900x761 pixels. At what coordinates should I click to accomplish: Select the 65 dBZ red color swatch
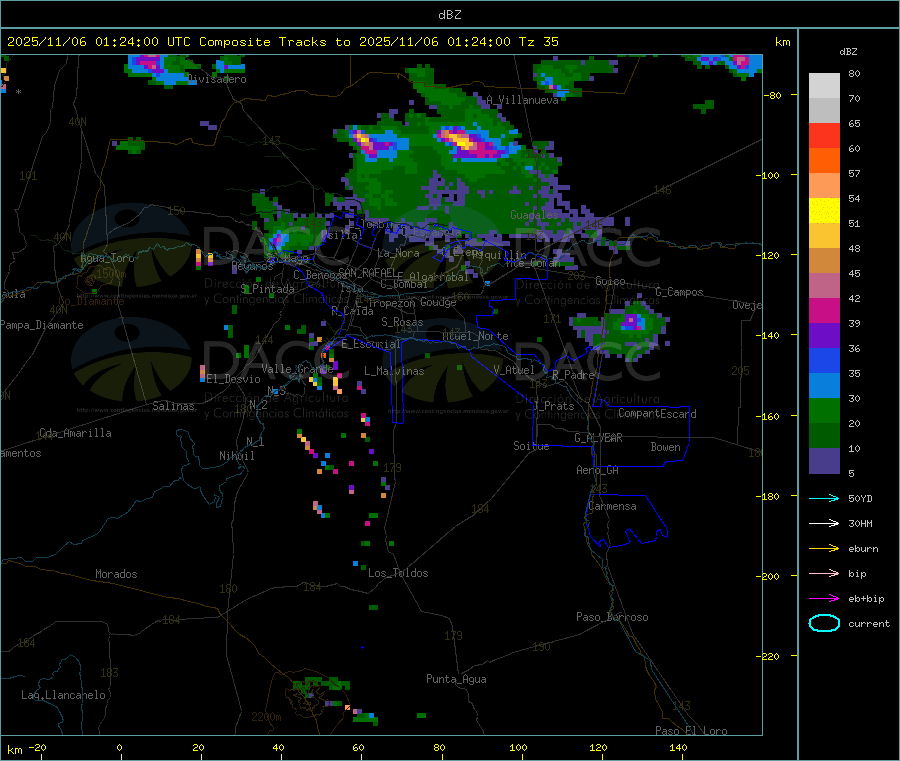(x=824, y=135)
